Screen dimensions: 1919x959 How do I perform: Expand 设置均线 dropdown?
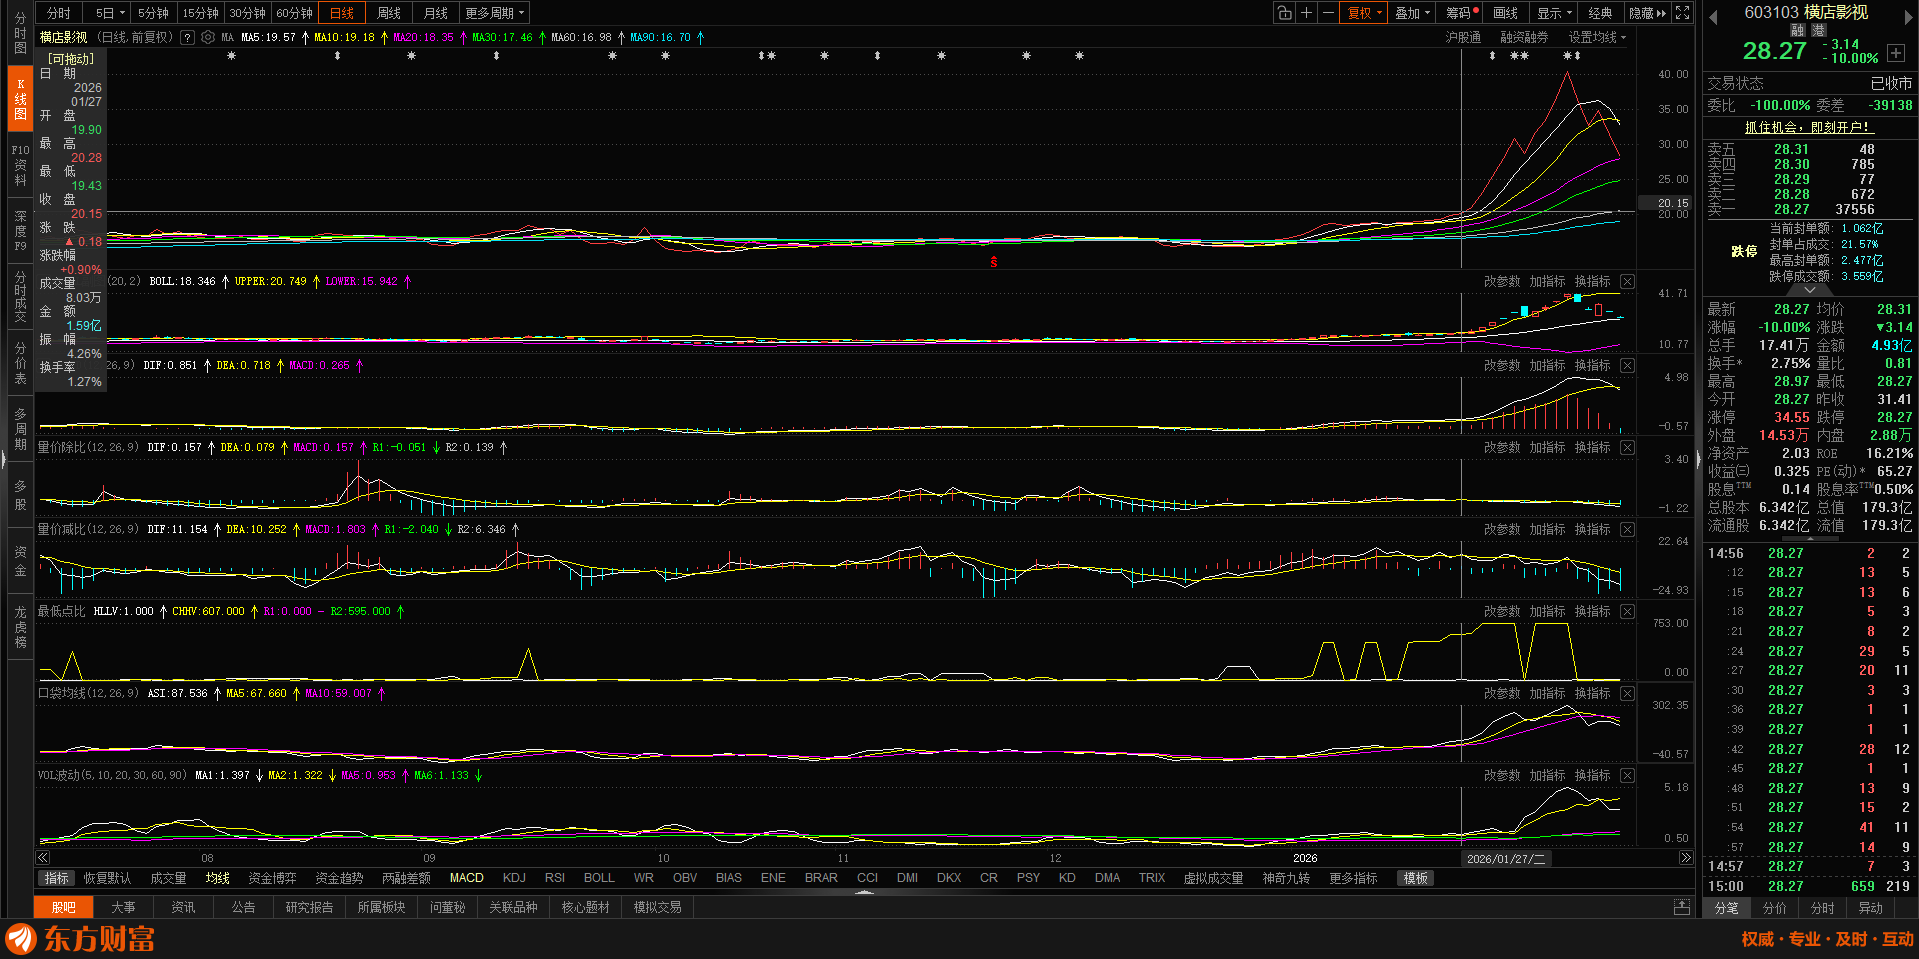pos(1597,37)
